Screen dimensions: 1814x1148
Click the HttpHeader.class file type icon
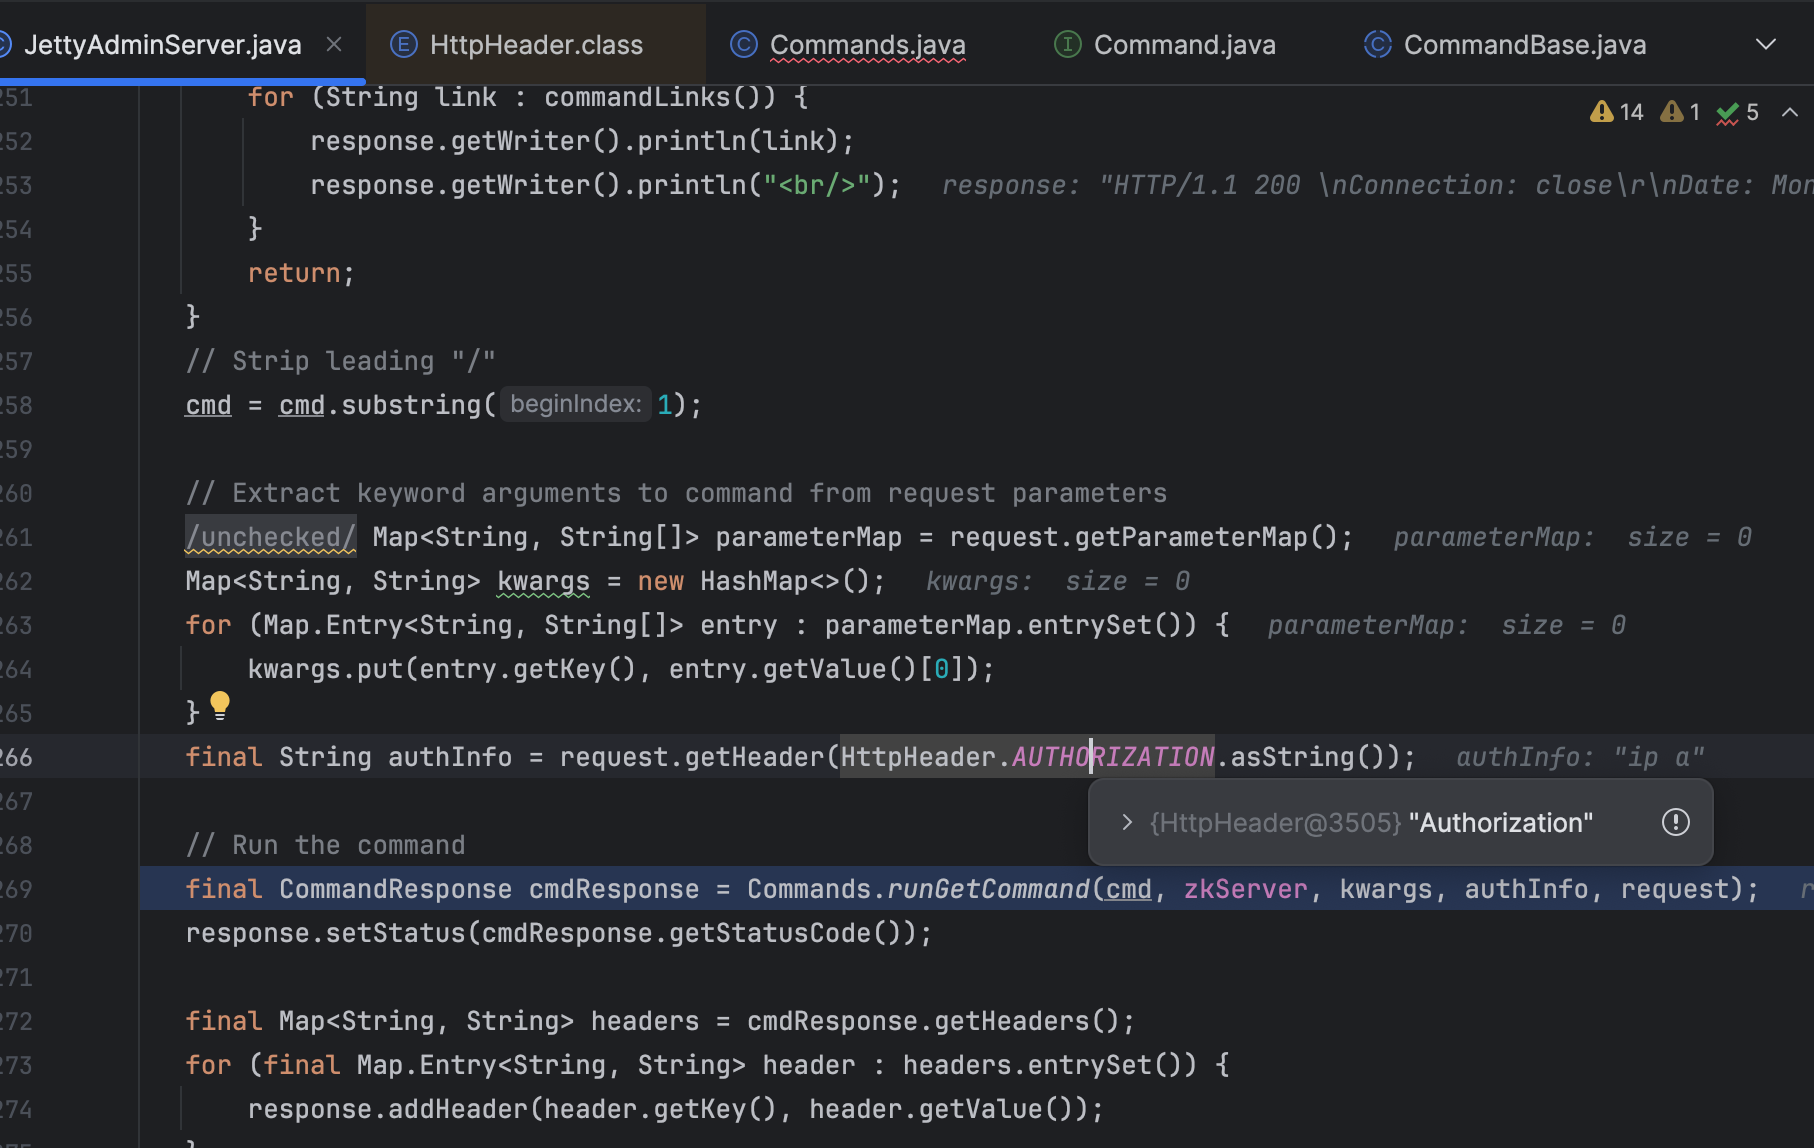(403, 45)
